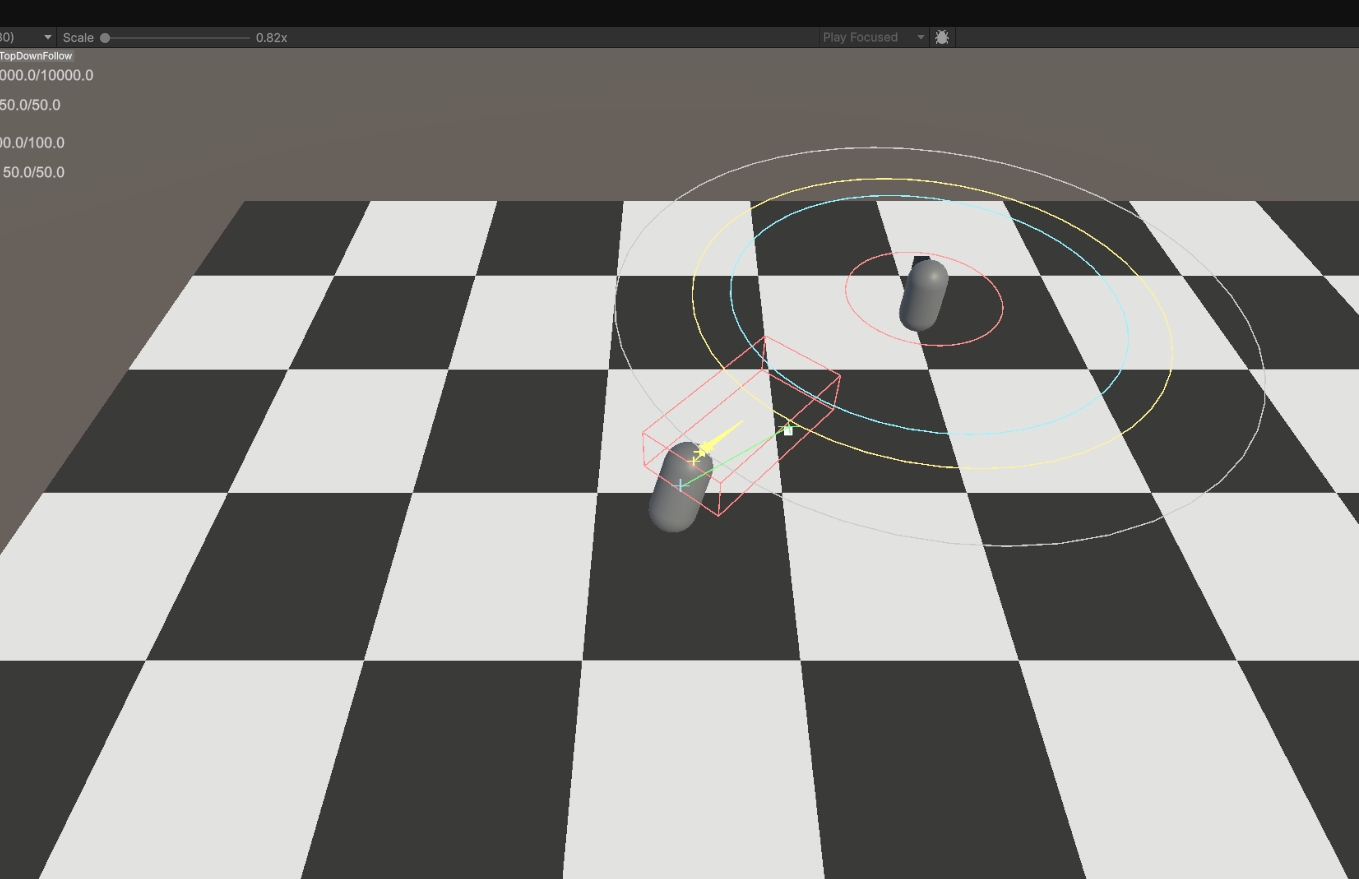Viewport: 1359px width, 879px height.
Task: Click the 100.0/100.0 stat readout
Action: tap(32, 143)
